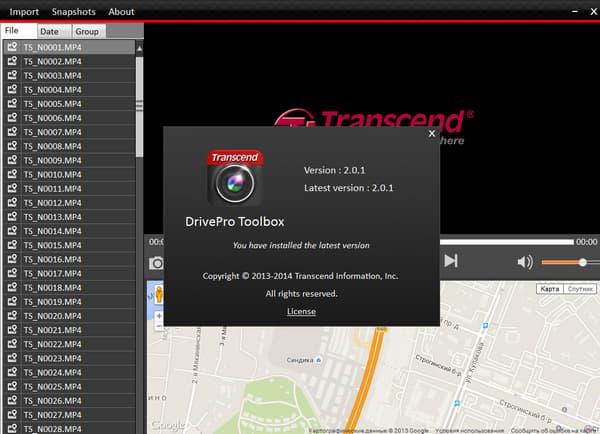Click the video icon beside TS_N0012.MP4
Viewport: 600px width, 434px height.
point(12,202)
